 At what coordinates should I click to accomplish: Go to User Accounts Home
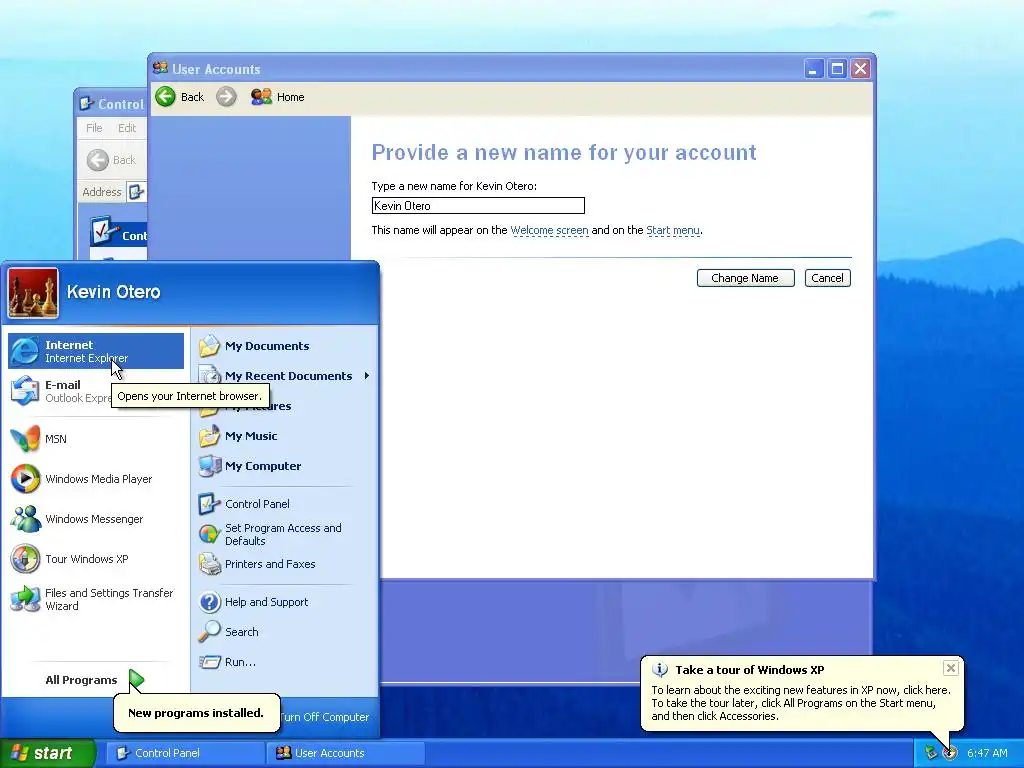(278, 97)
